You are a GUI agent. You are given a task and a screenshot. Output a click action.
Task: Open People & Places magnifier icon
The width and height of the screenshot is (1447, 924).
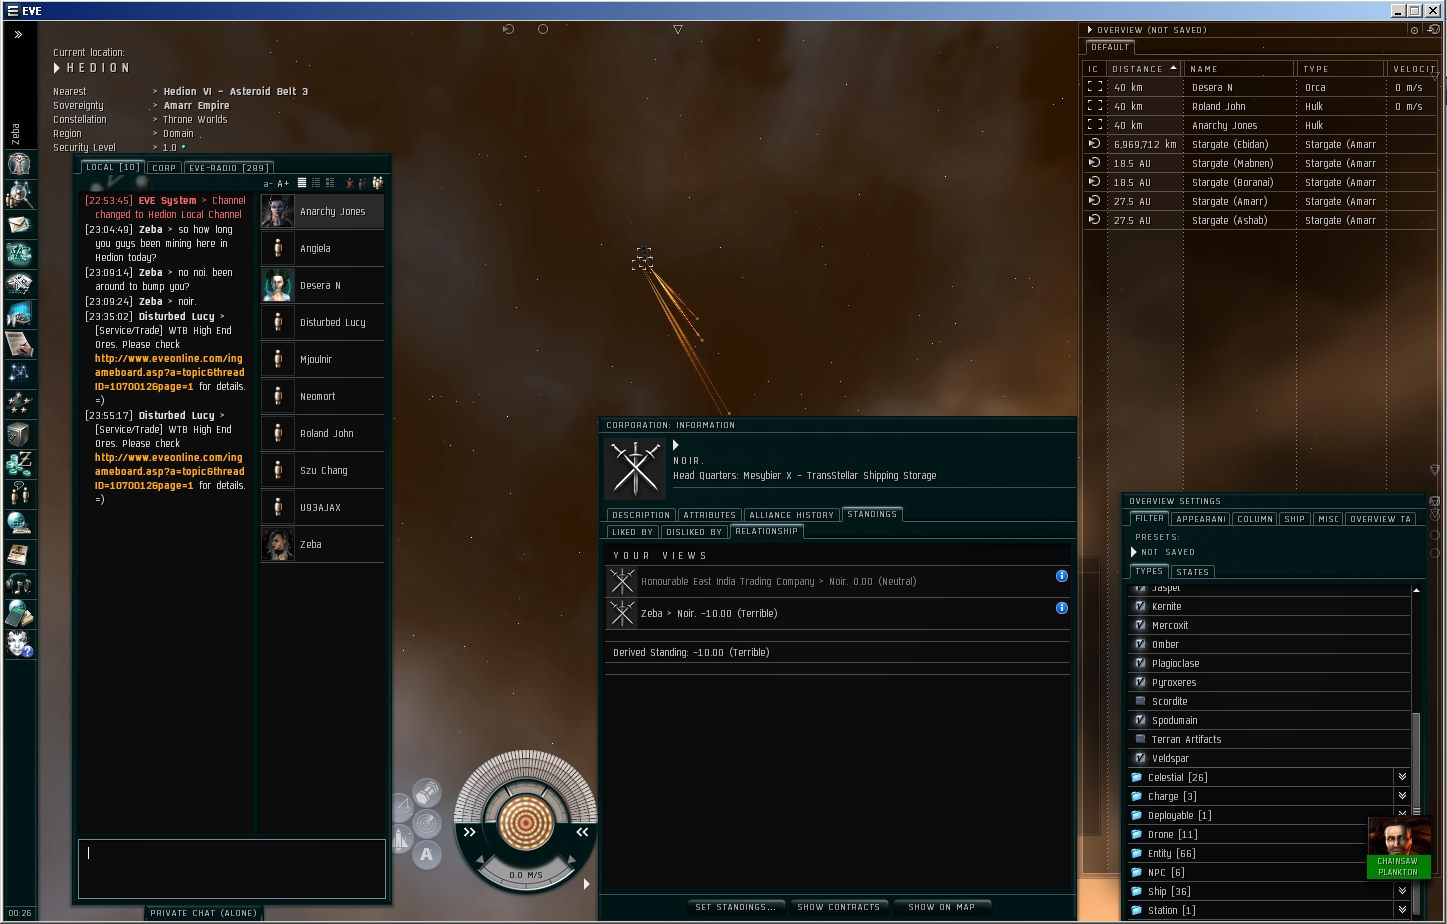click(x=19, y=193)
